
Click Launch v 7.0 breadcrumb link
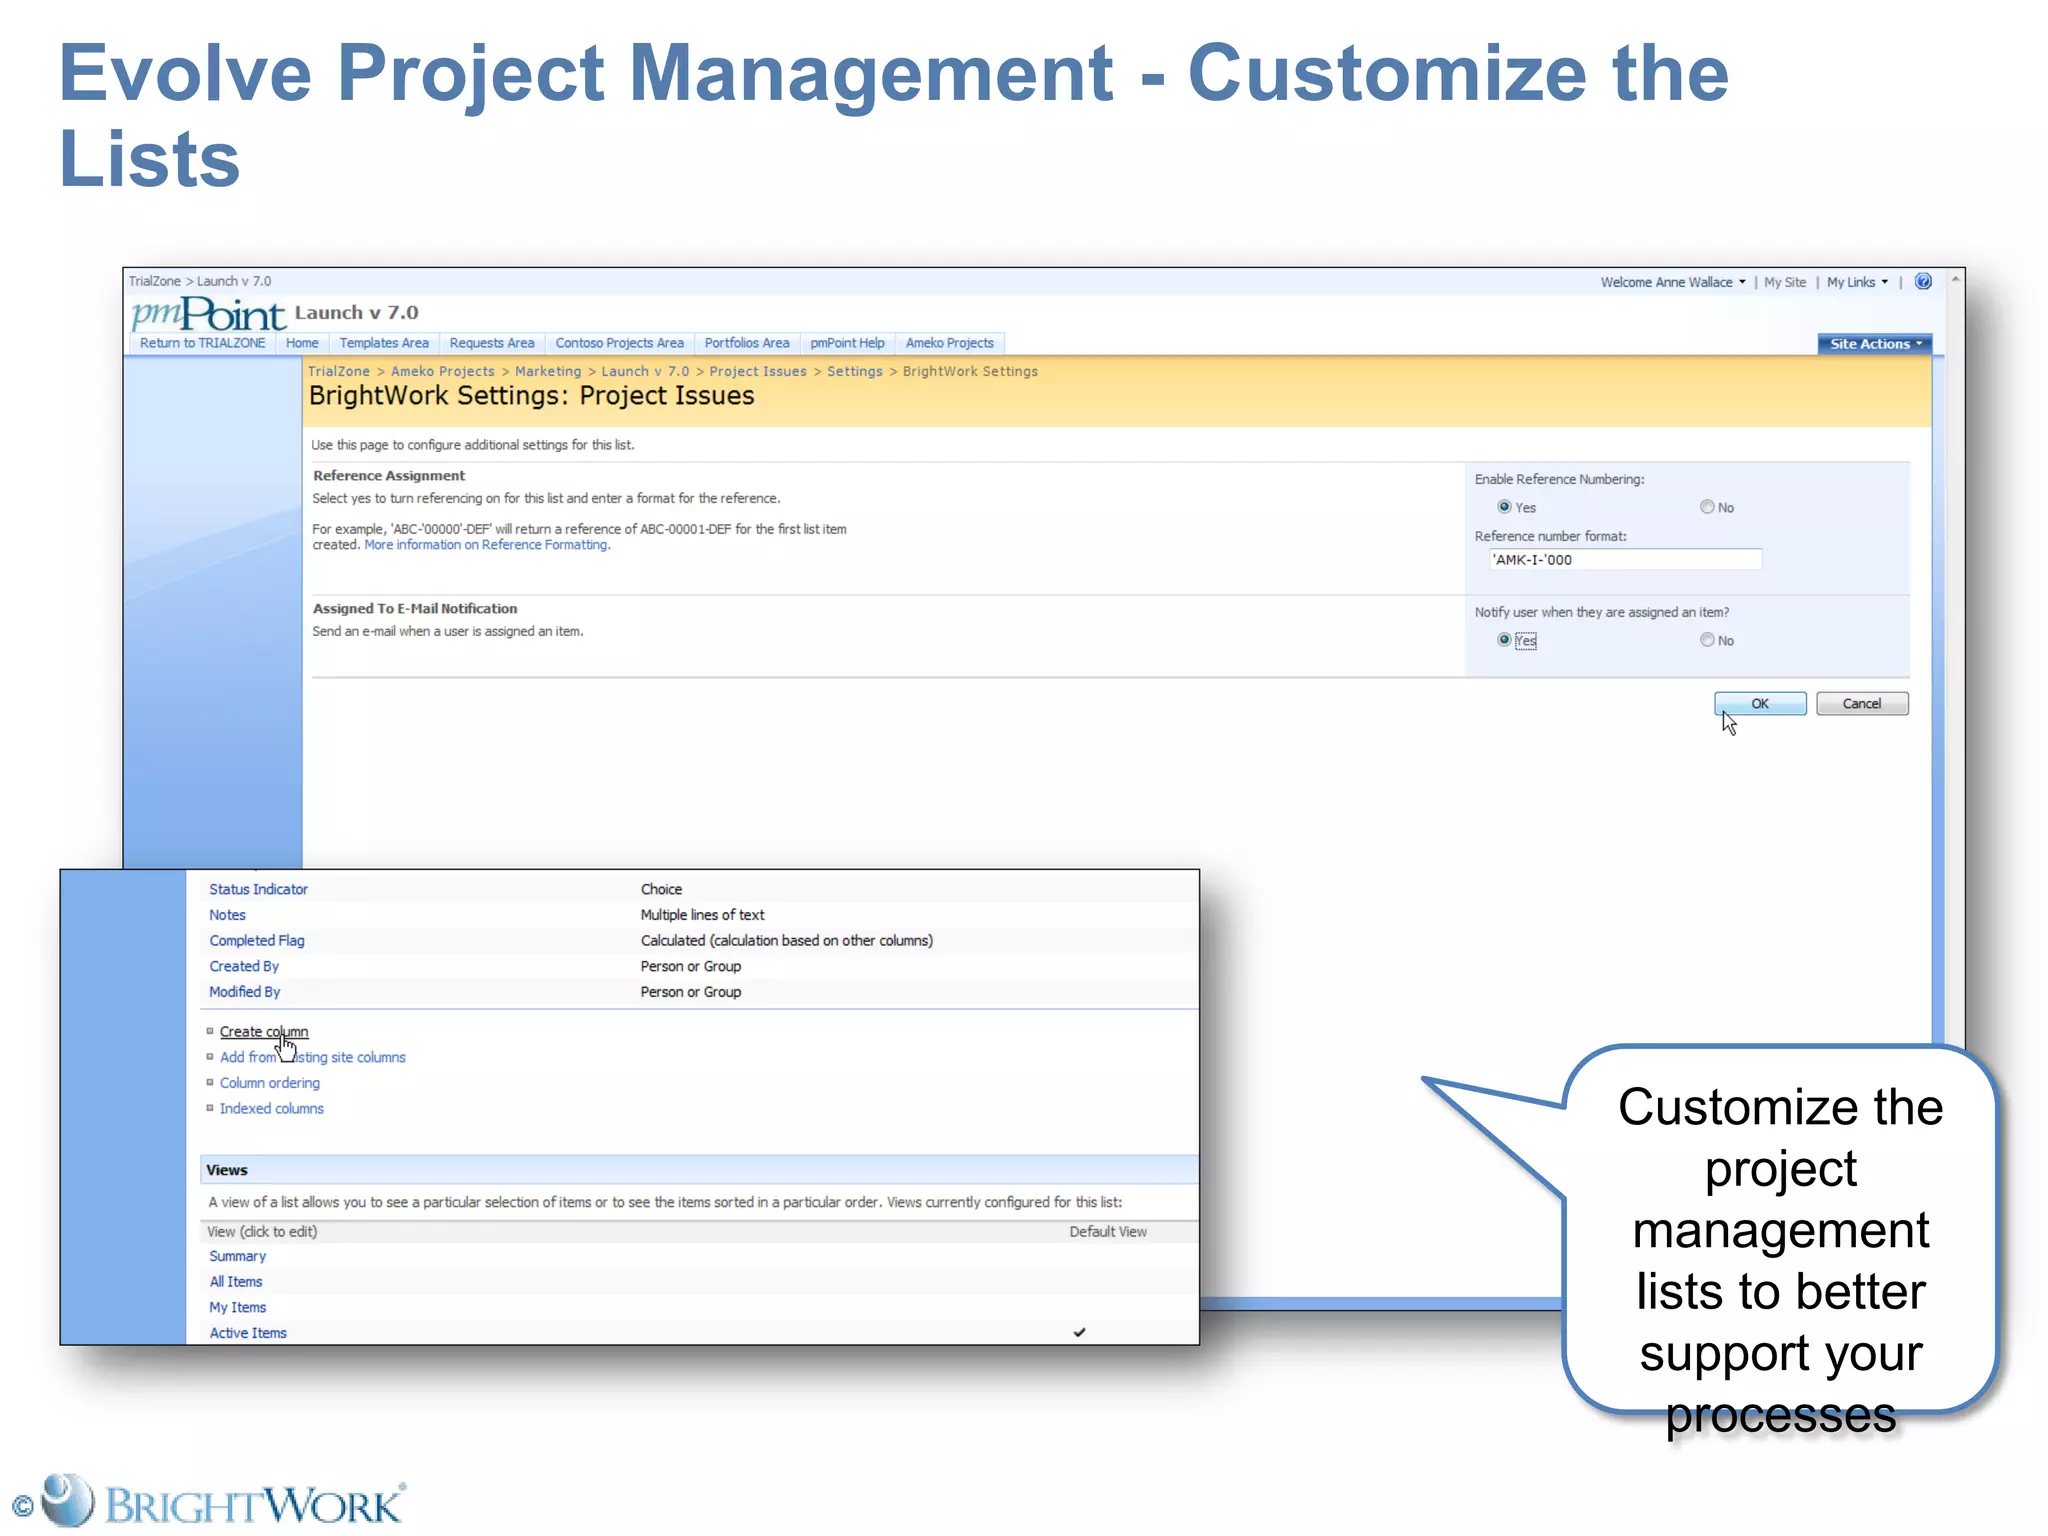(645, 371)
